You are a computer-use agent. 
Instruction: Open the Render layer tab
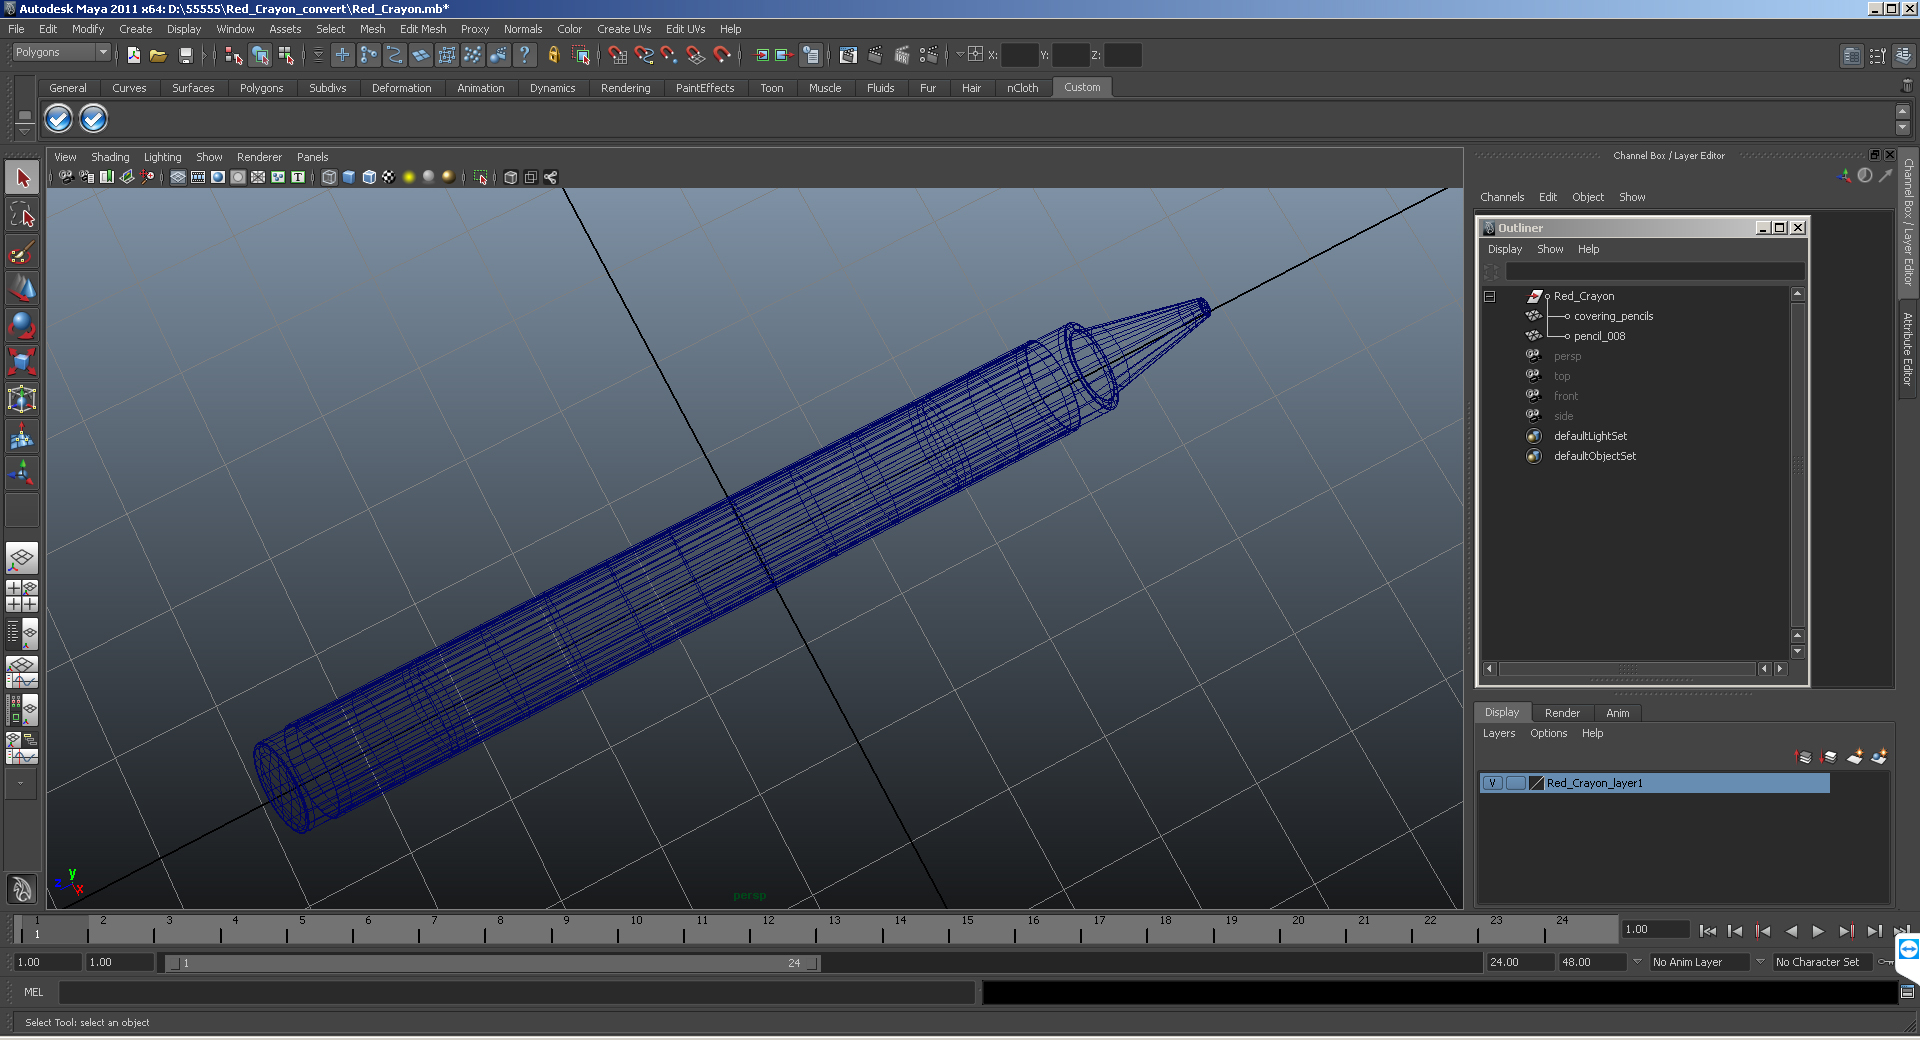1562,713
